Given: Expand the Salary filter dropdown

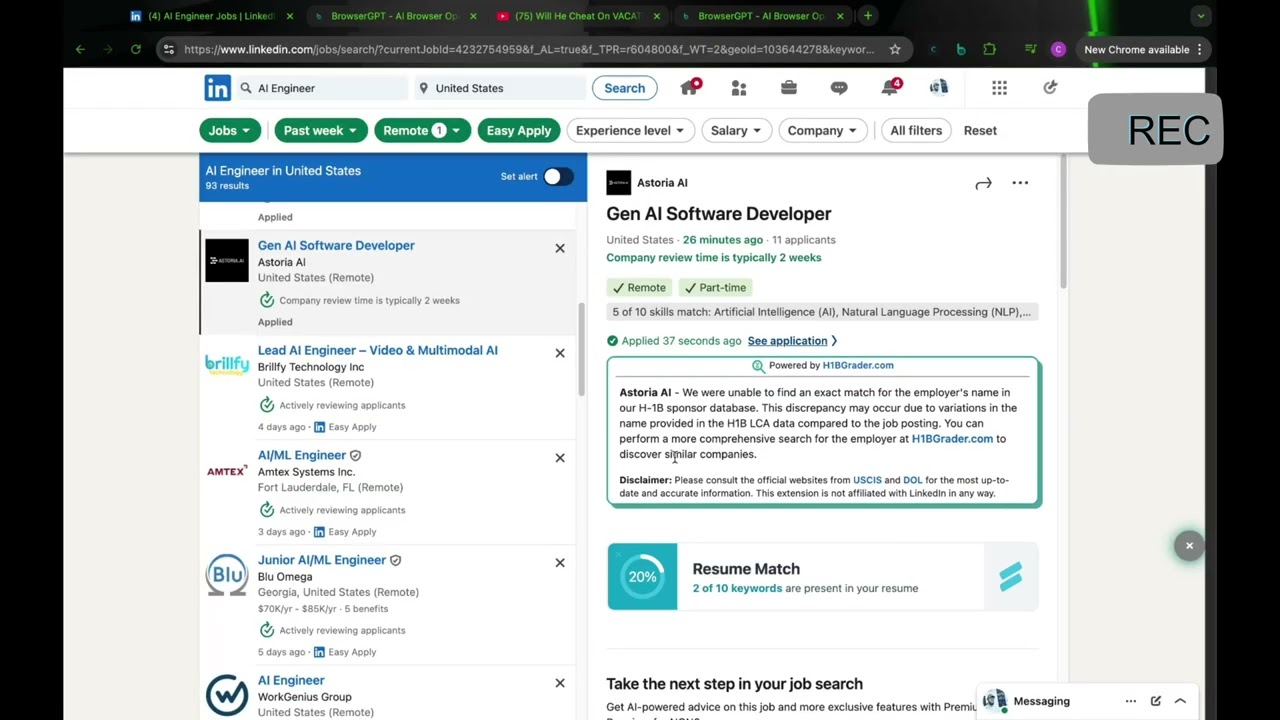Looking at the screenshot, I should coord(735,130).
